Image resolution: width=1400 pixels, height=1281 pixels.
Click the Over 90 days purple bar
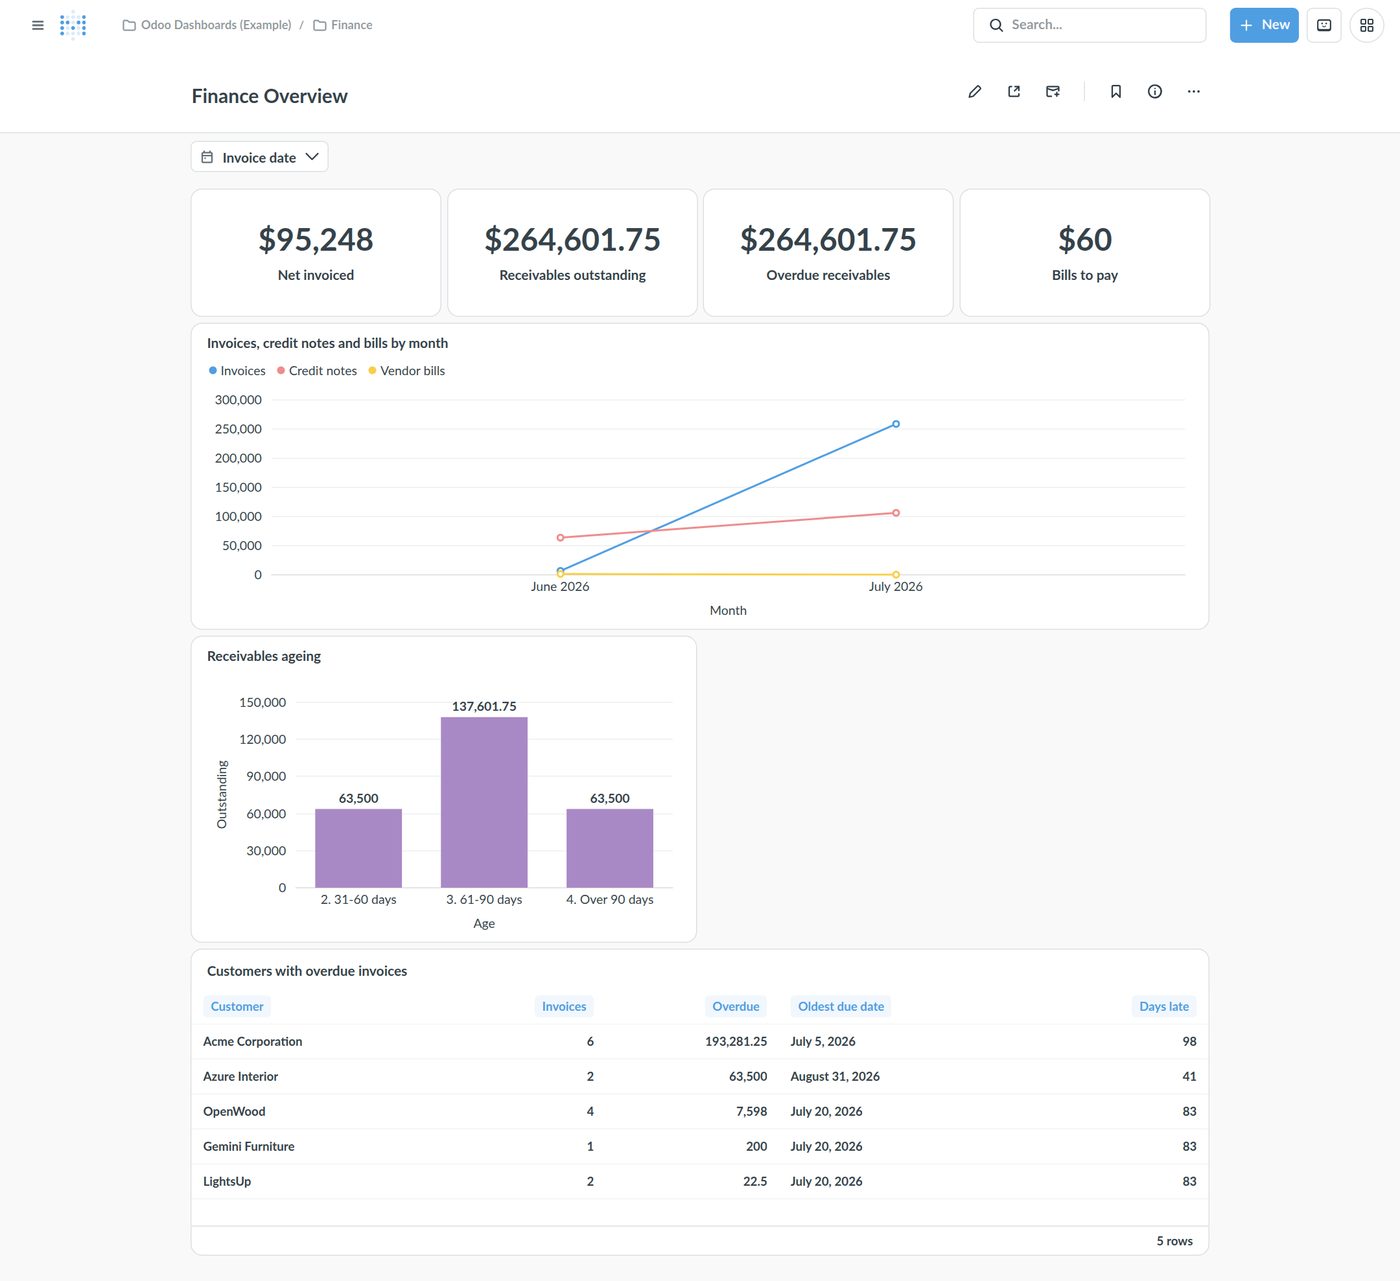(610, 848)
